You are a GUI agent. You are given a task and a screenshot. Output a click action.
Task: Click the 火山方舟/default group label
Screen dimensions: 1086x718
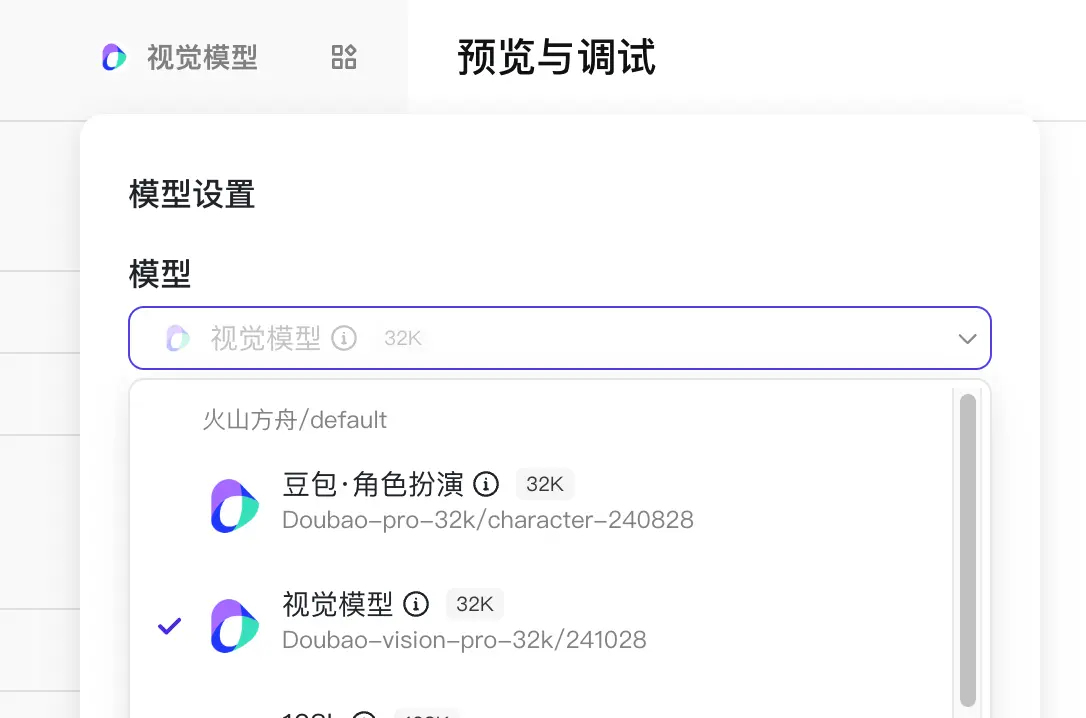pyautogui.click(x=294, y=420)
